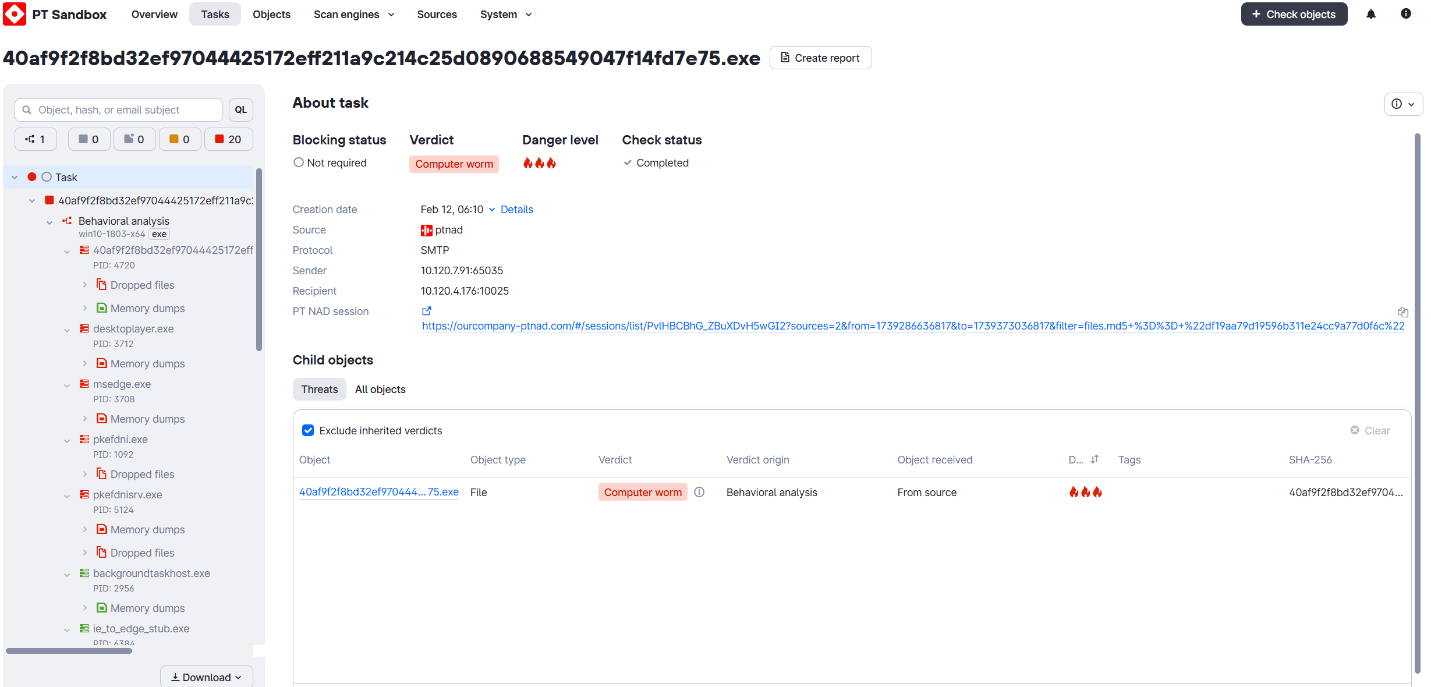Click the notifications bell icon
The width and height of the screenshot is (1431, 687).
[x=1371, y=14]
